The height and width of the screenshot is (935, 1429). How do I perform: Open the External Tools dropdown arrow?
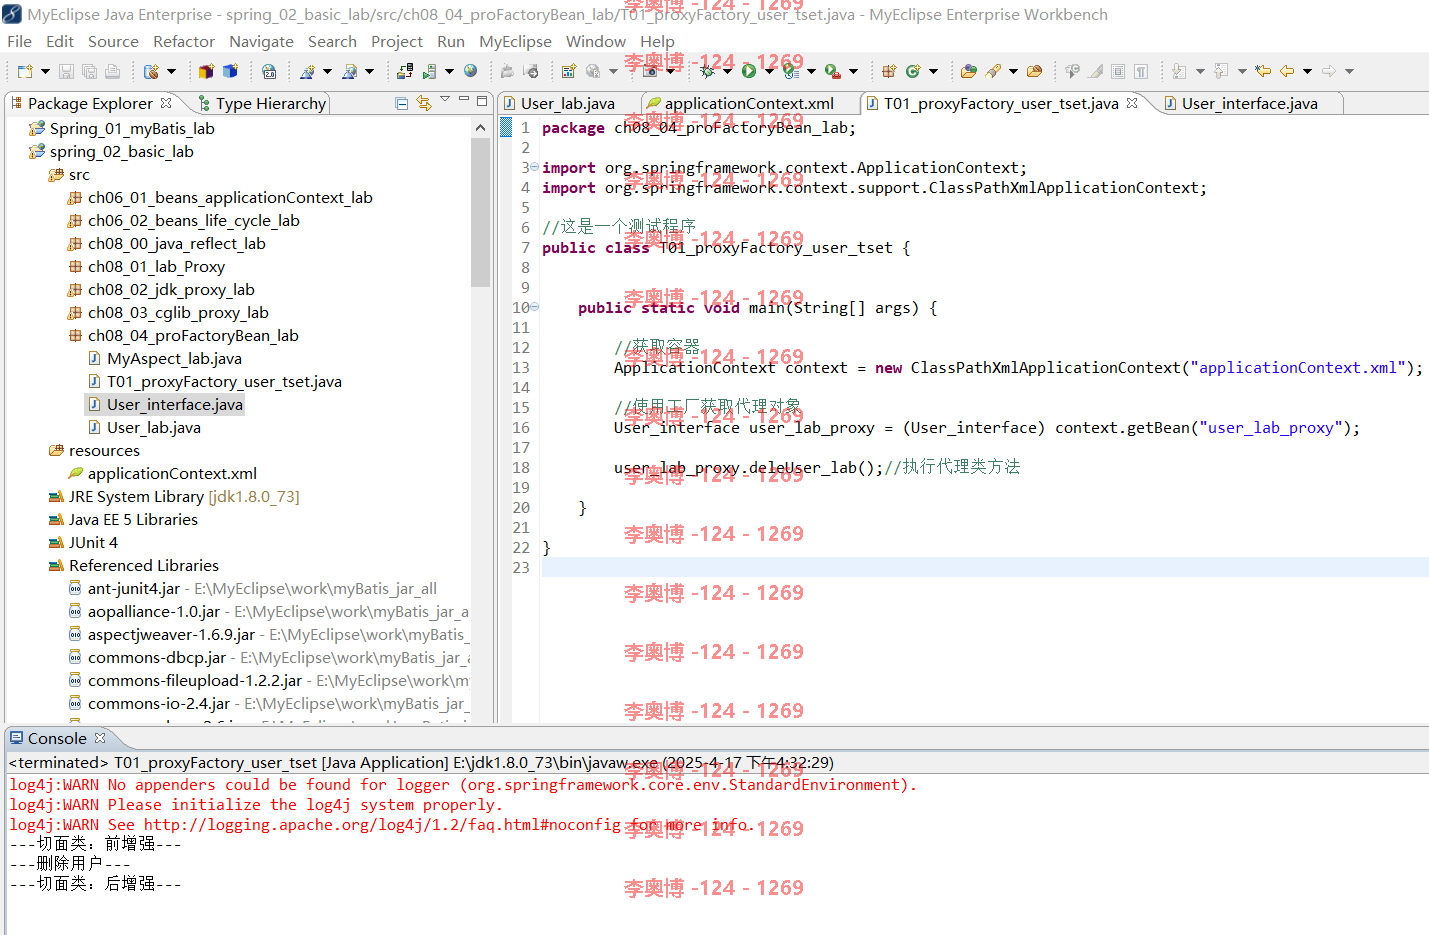click(x=853, y=72)
